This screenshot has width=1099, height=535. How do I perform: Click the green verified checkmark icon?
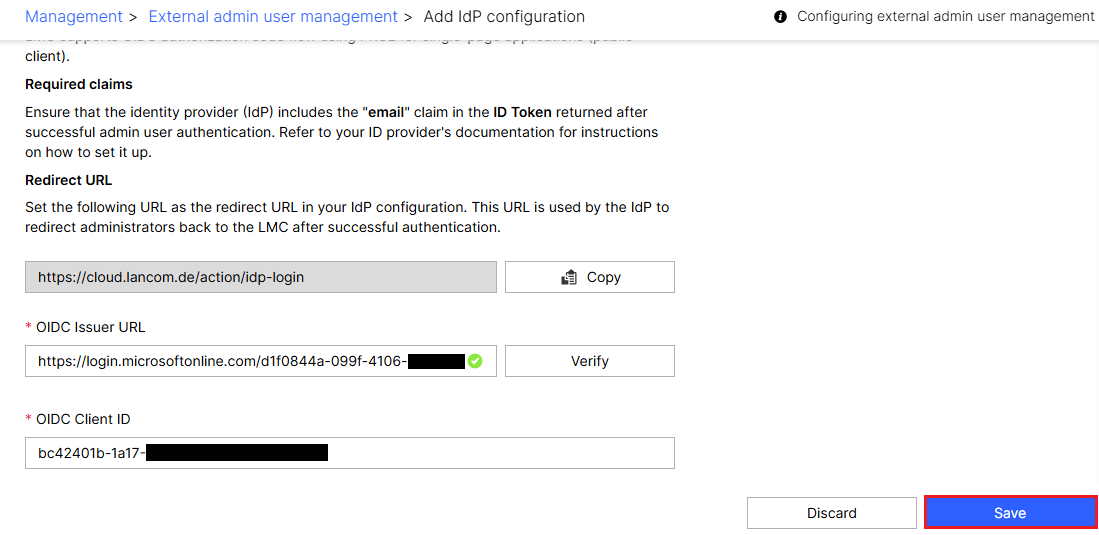475,361
